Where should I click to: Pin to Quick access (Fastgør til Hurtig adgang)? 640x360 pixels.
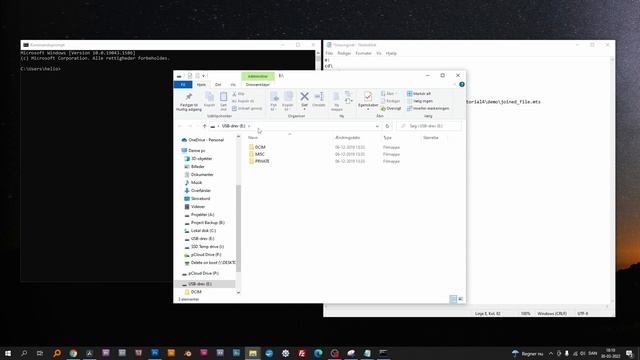pyautogui.click(x=189, y=102)
